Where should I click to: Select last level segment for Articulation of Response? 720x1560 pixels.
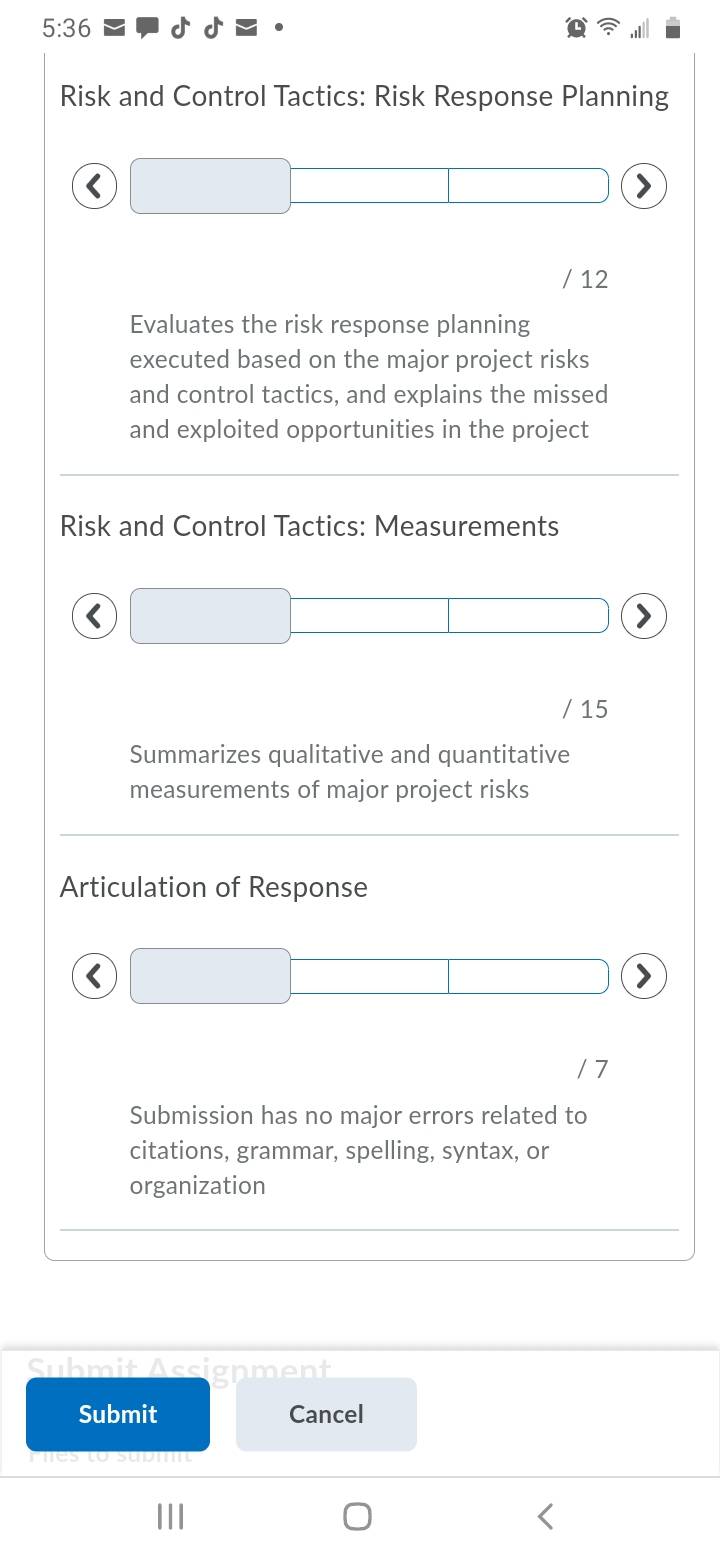click(x=529, y=975)
